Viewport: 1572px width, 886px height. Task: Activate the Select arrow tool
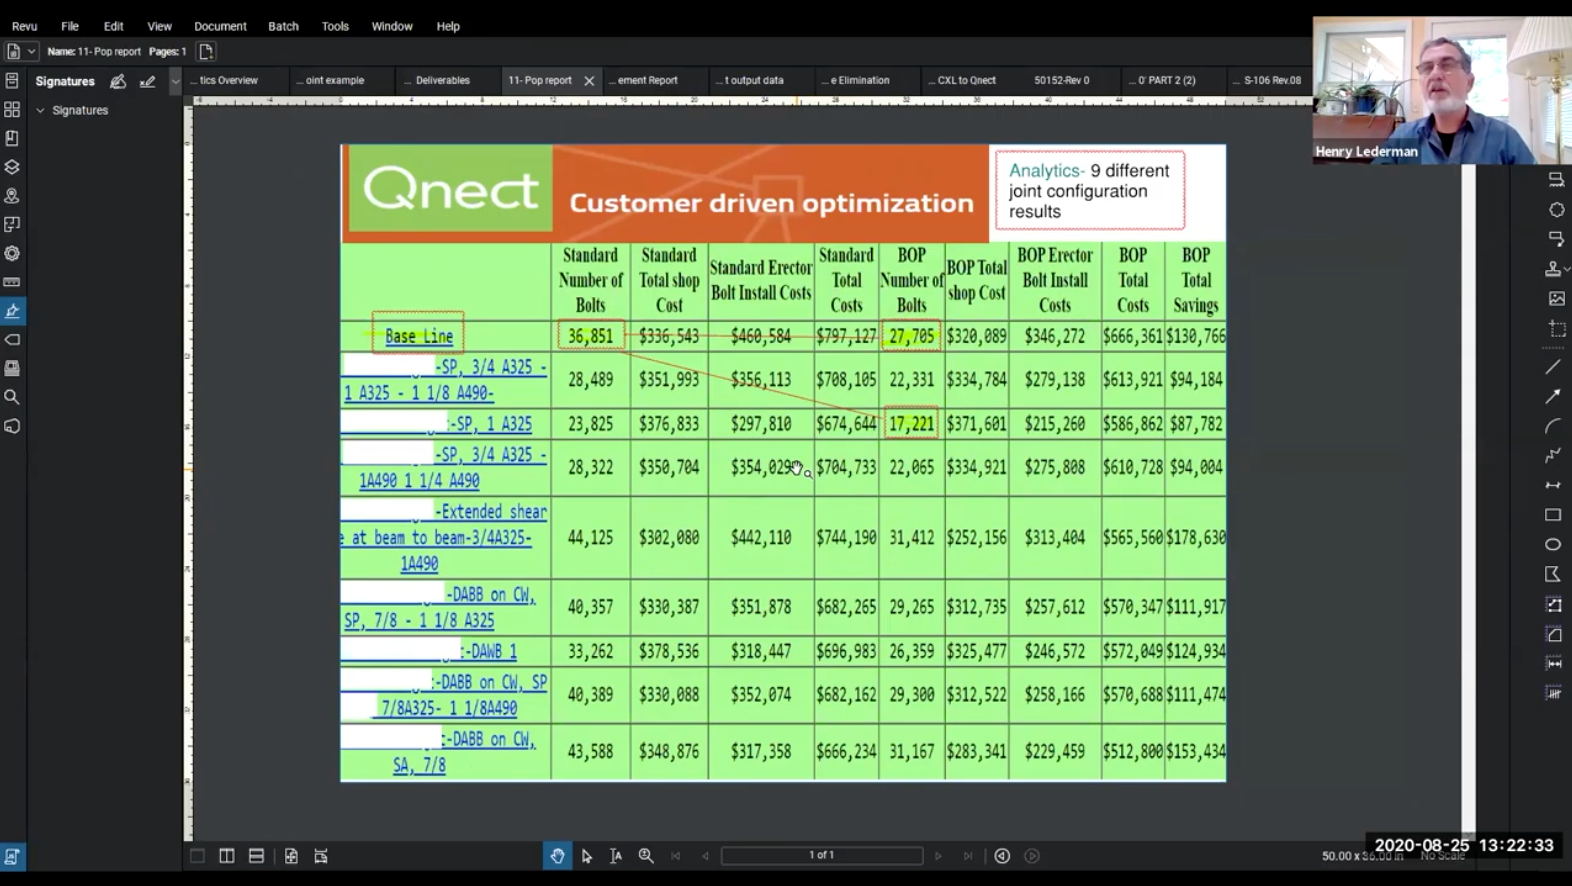(587, 856)
